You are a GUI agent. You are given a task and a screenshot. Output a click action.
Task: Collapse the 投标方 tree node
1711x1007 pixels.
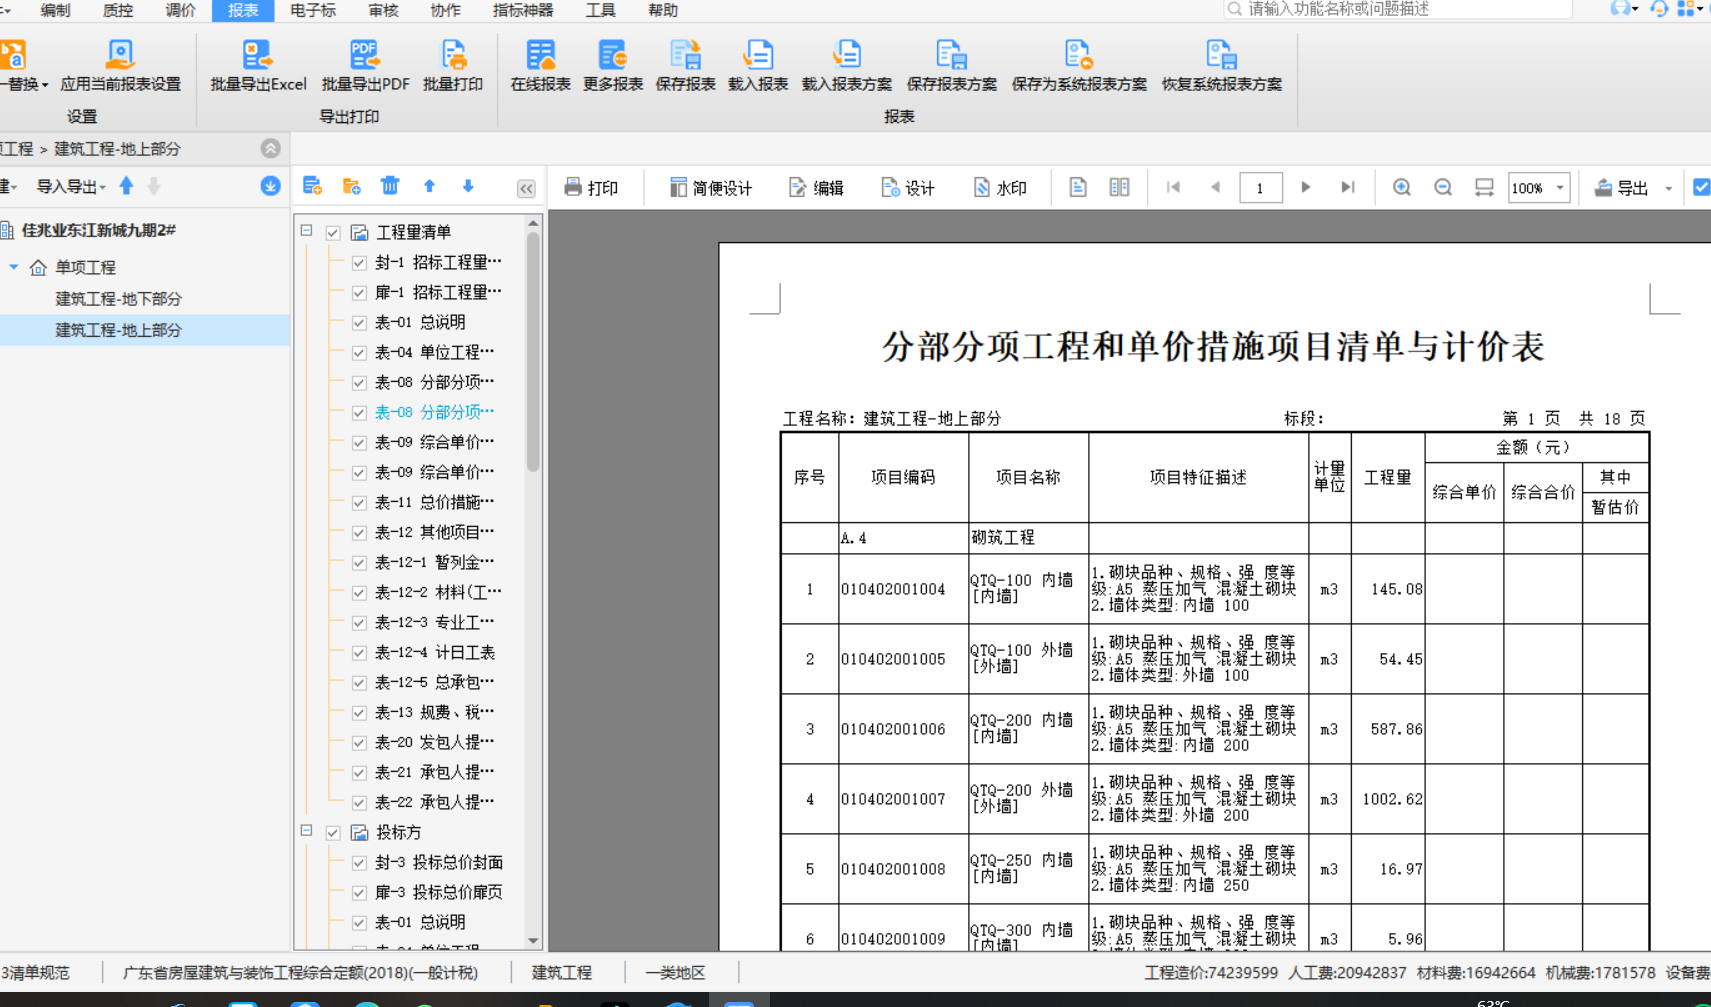[x=307, y=831]
